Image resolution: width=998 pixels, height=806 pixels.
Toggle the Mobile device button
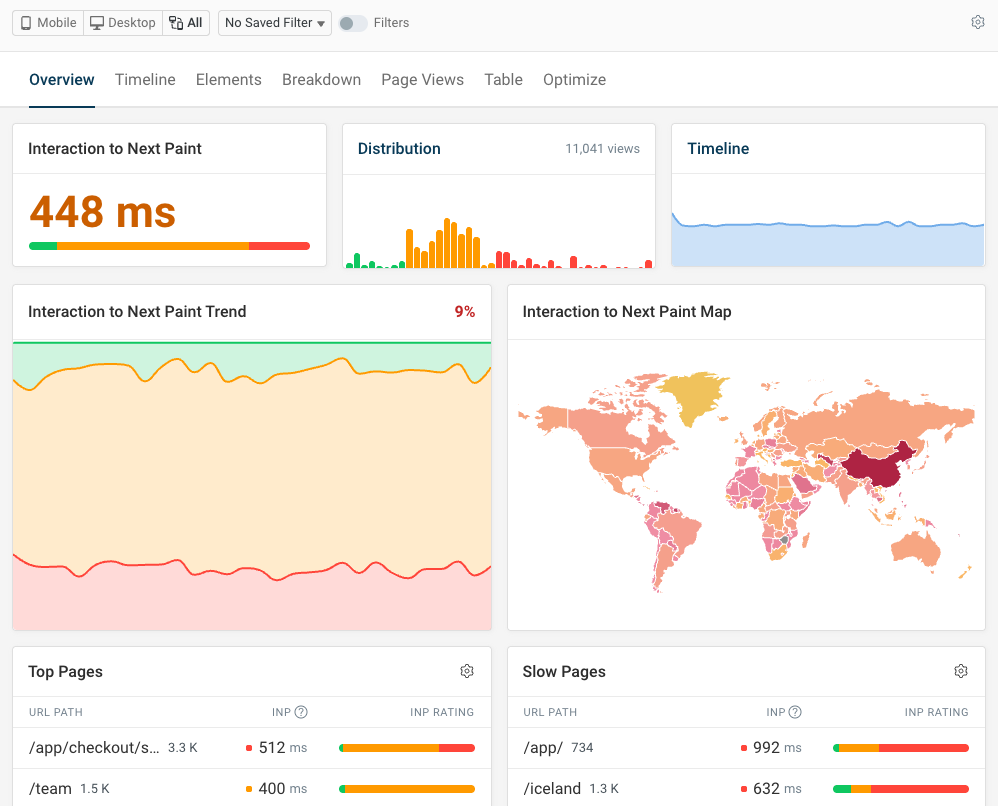47,22
